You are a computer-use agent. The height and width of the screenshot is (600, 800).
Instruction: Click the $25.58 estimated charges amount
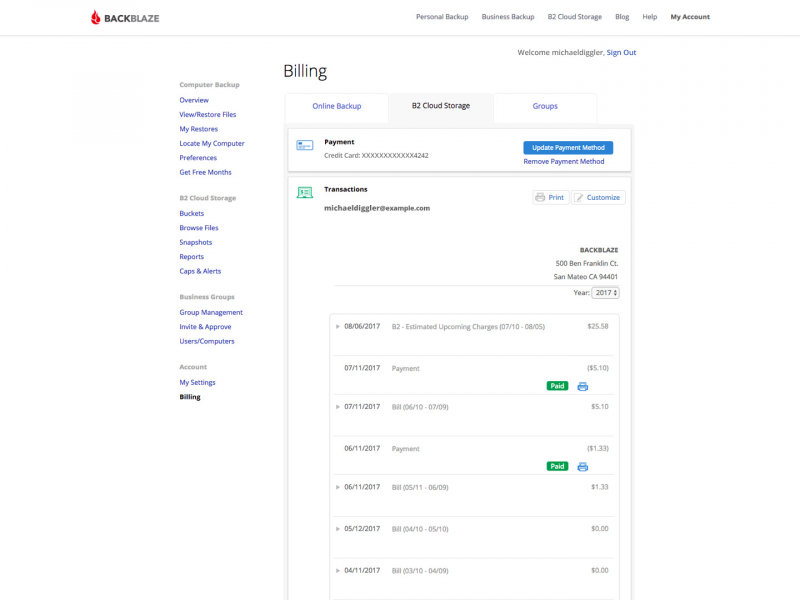click(x=597, y=327)
